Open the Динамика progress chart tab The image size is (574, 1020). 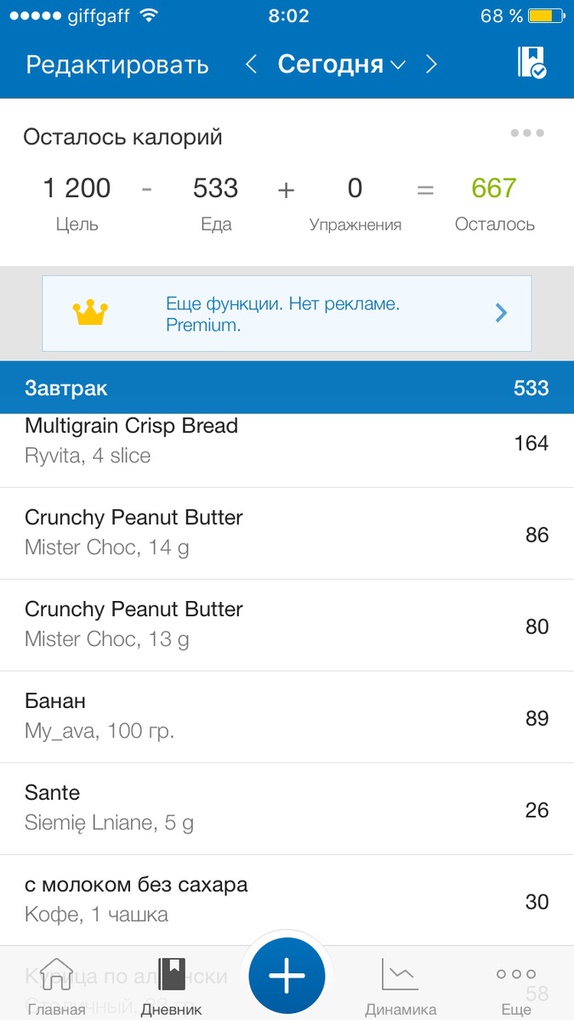click(400, 987)
